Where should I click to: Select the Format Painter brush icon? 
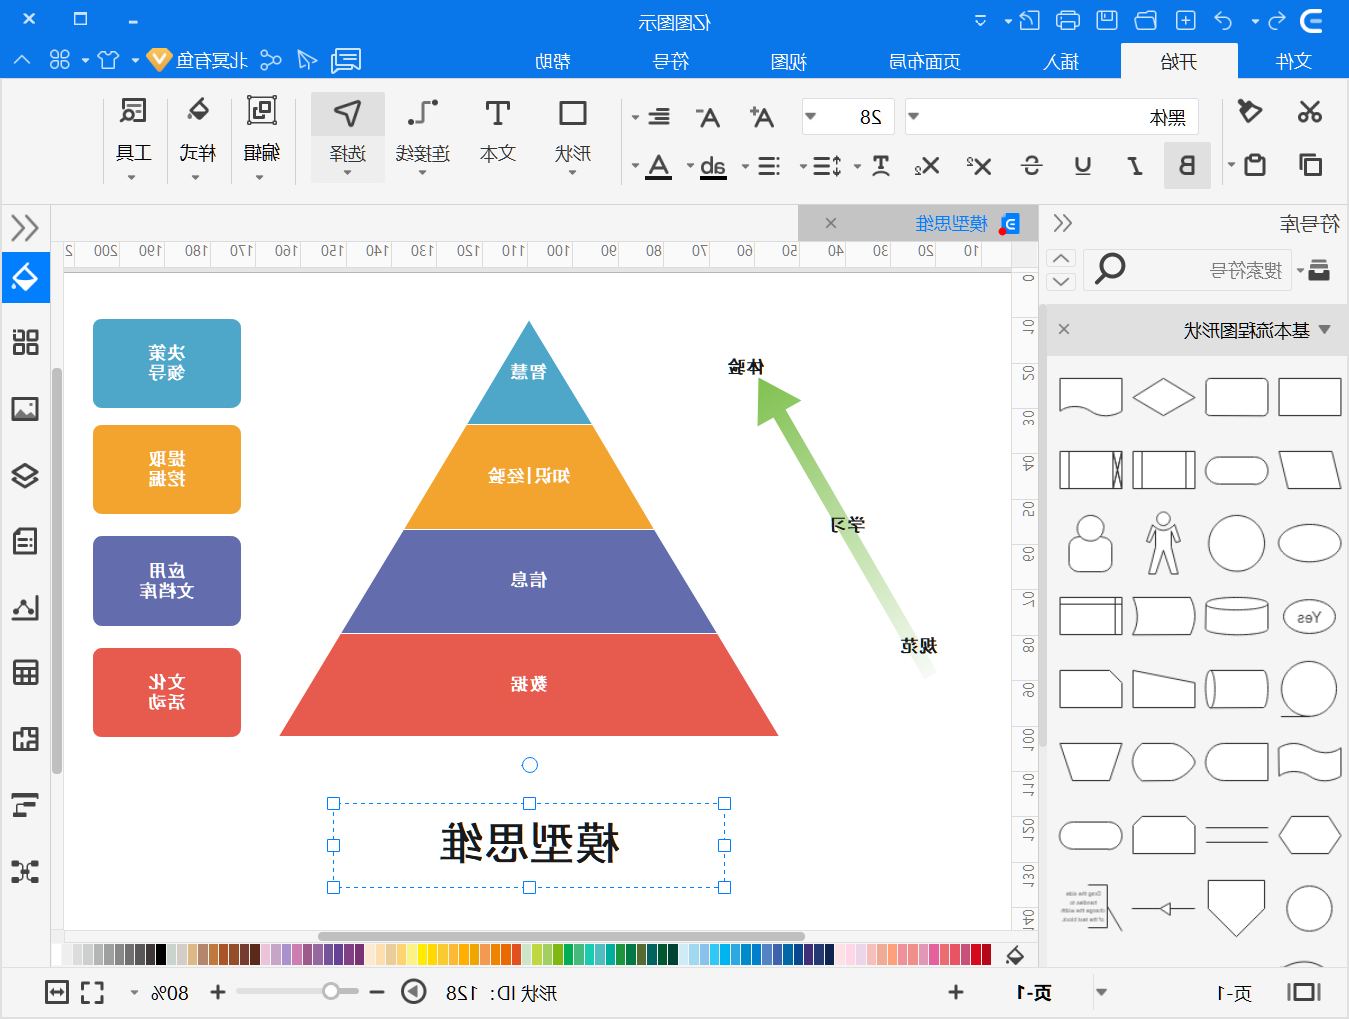coord(1250,112)
